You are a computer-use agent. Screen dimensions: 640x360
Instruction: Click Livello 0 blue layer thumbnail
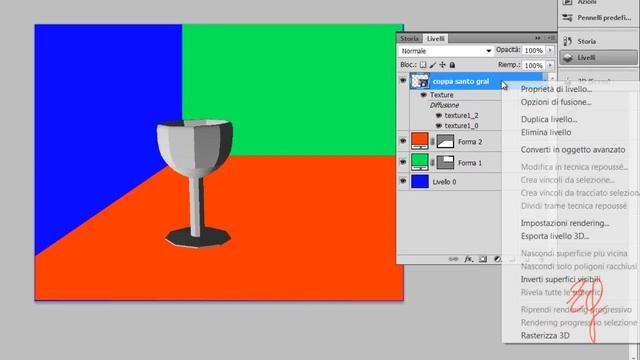coord(420,182)
